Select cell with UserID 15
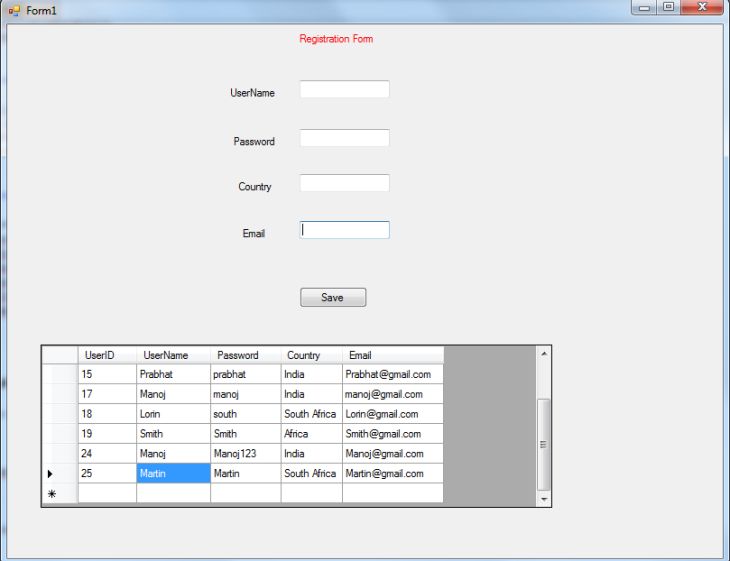Viewport: 730px width, 561px height. 107,374
